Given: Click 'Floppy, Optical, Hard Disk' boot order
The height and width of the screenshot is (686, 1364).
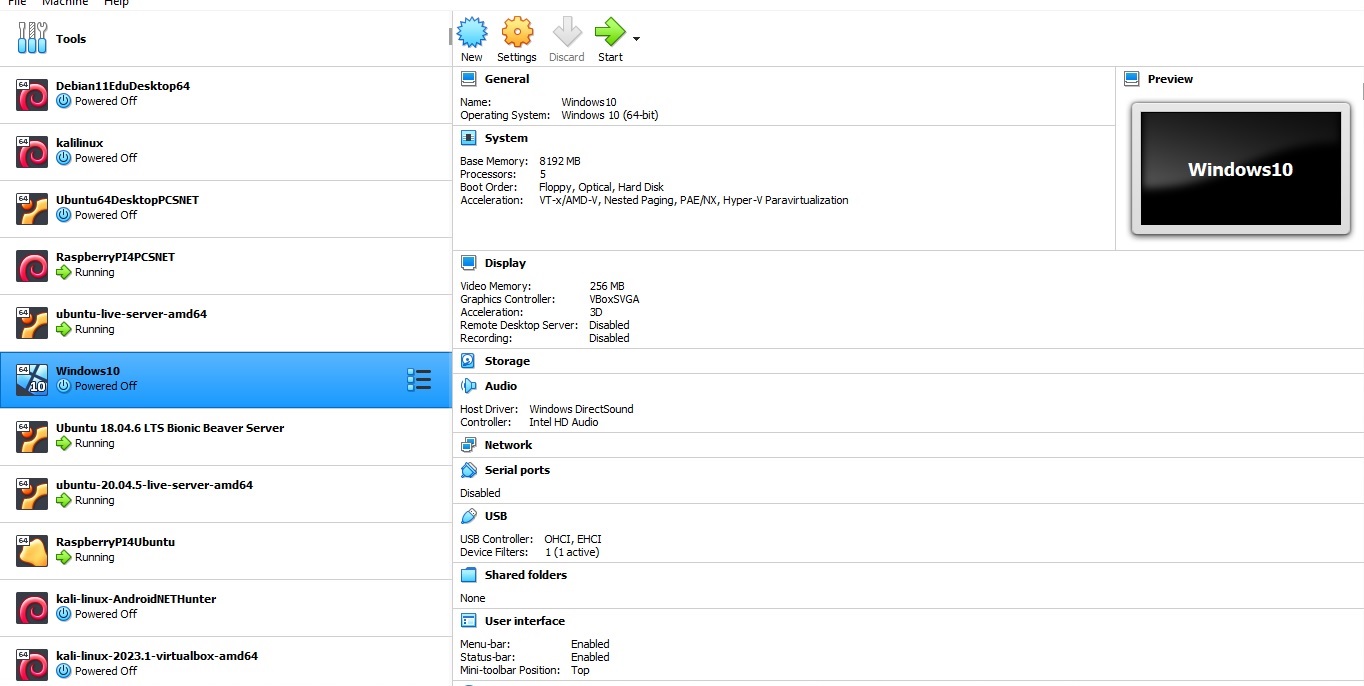Looking at the screenshot, I should click(601, 187).
